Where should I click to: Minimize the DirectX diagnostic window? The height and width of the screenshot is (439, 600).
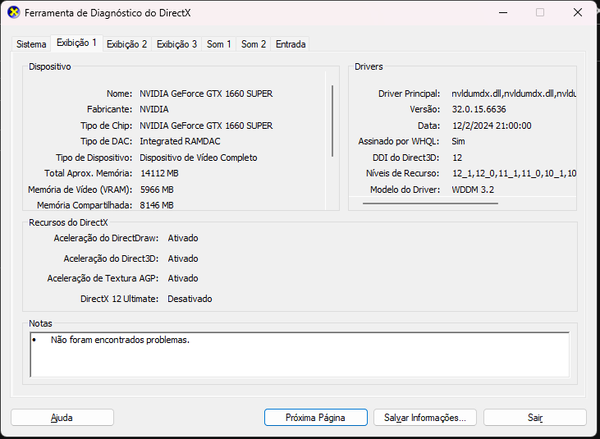(x=493, y=13)
